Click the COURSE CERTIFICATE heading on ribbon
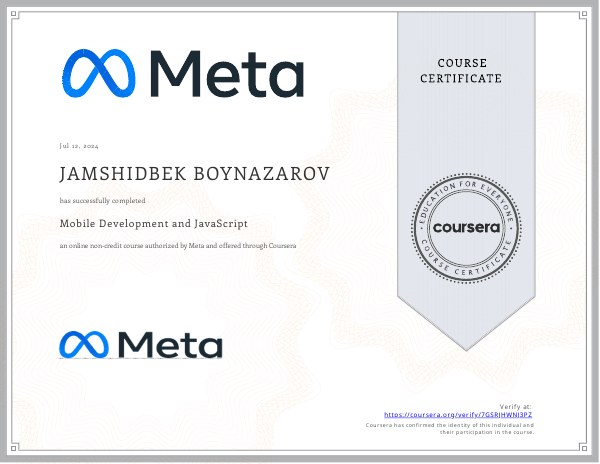This screenshot has width=600, height=464. point(461,71)
